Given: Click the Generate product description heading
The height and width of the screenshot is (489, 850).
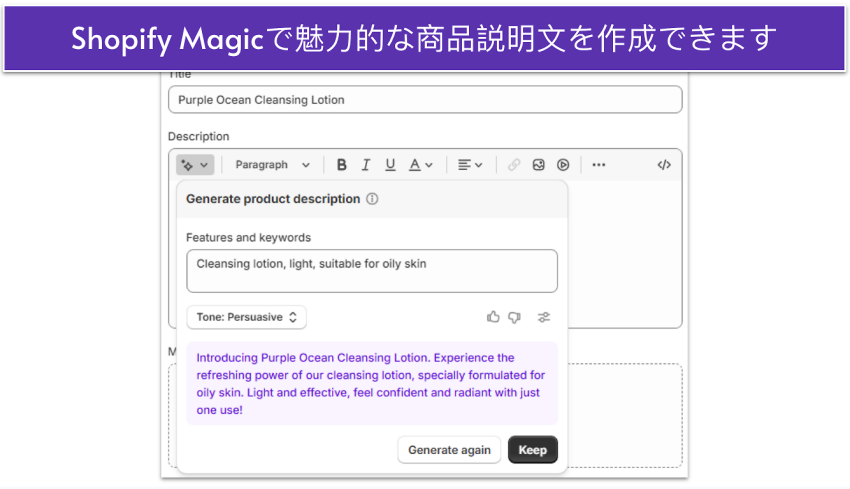Looking at the screenshot, I should [273, 199].
